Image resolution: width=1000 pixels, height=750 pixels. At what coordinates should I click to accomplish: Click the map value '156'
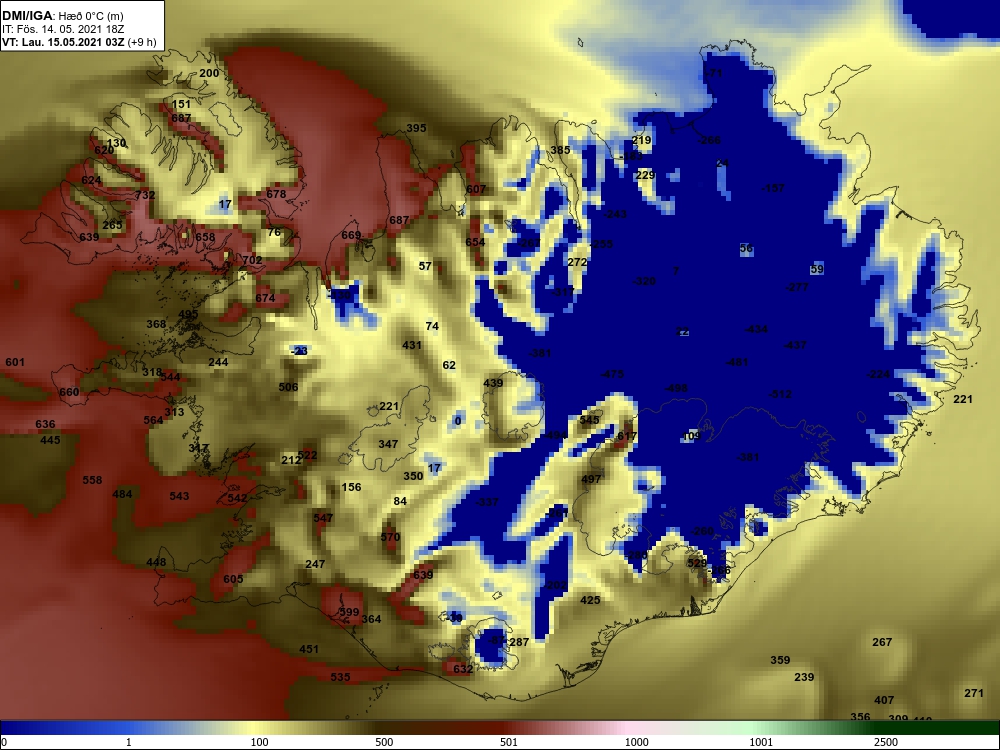click(x=351, y=487)
